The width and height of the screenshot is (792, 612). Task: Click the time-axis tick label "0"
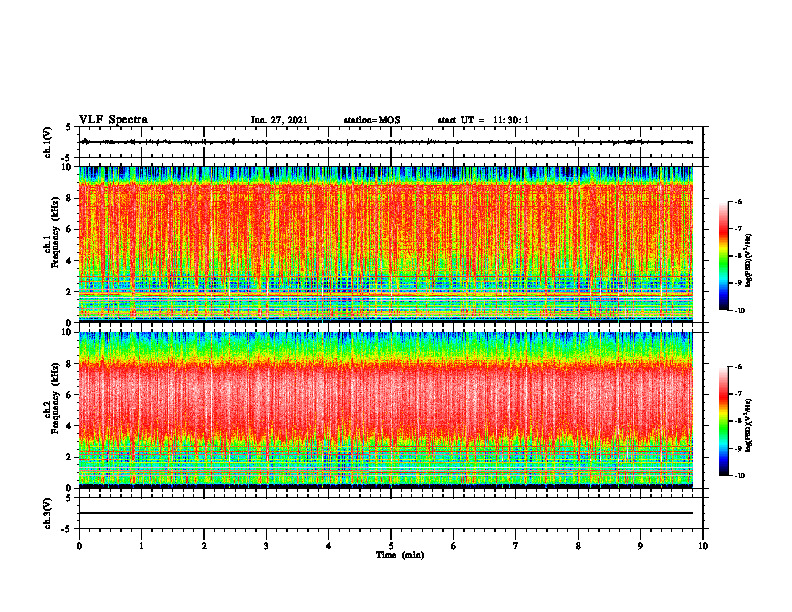click(79, 546)
